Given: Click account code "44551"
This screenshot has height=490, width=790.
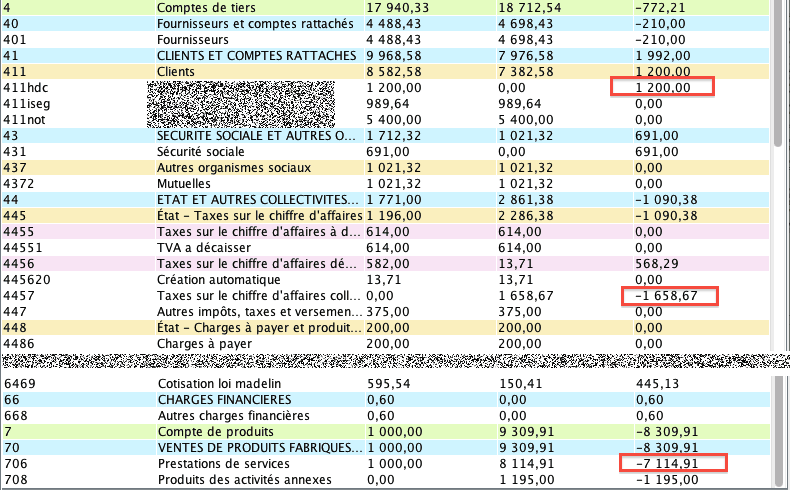Looking at the screenshot, I should (x=23, y=248).
